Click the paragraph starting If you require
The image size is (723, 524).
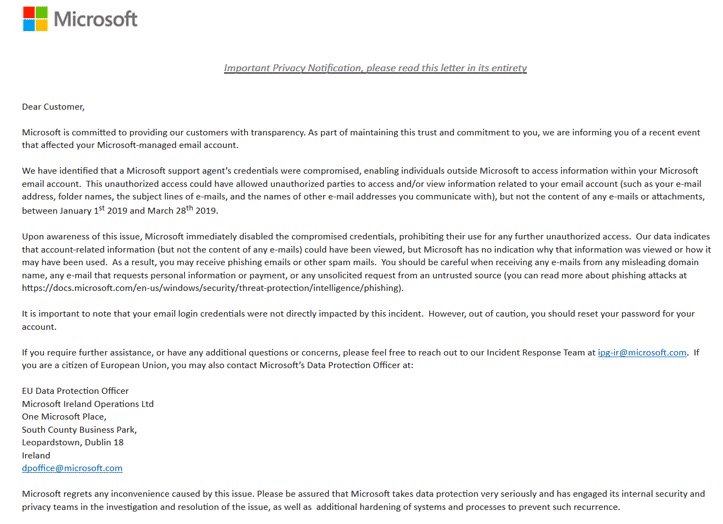coord(361,359)
